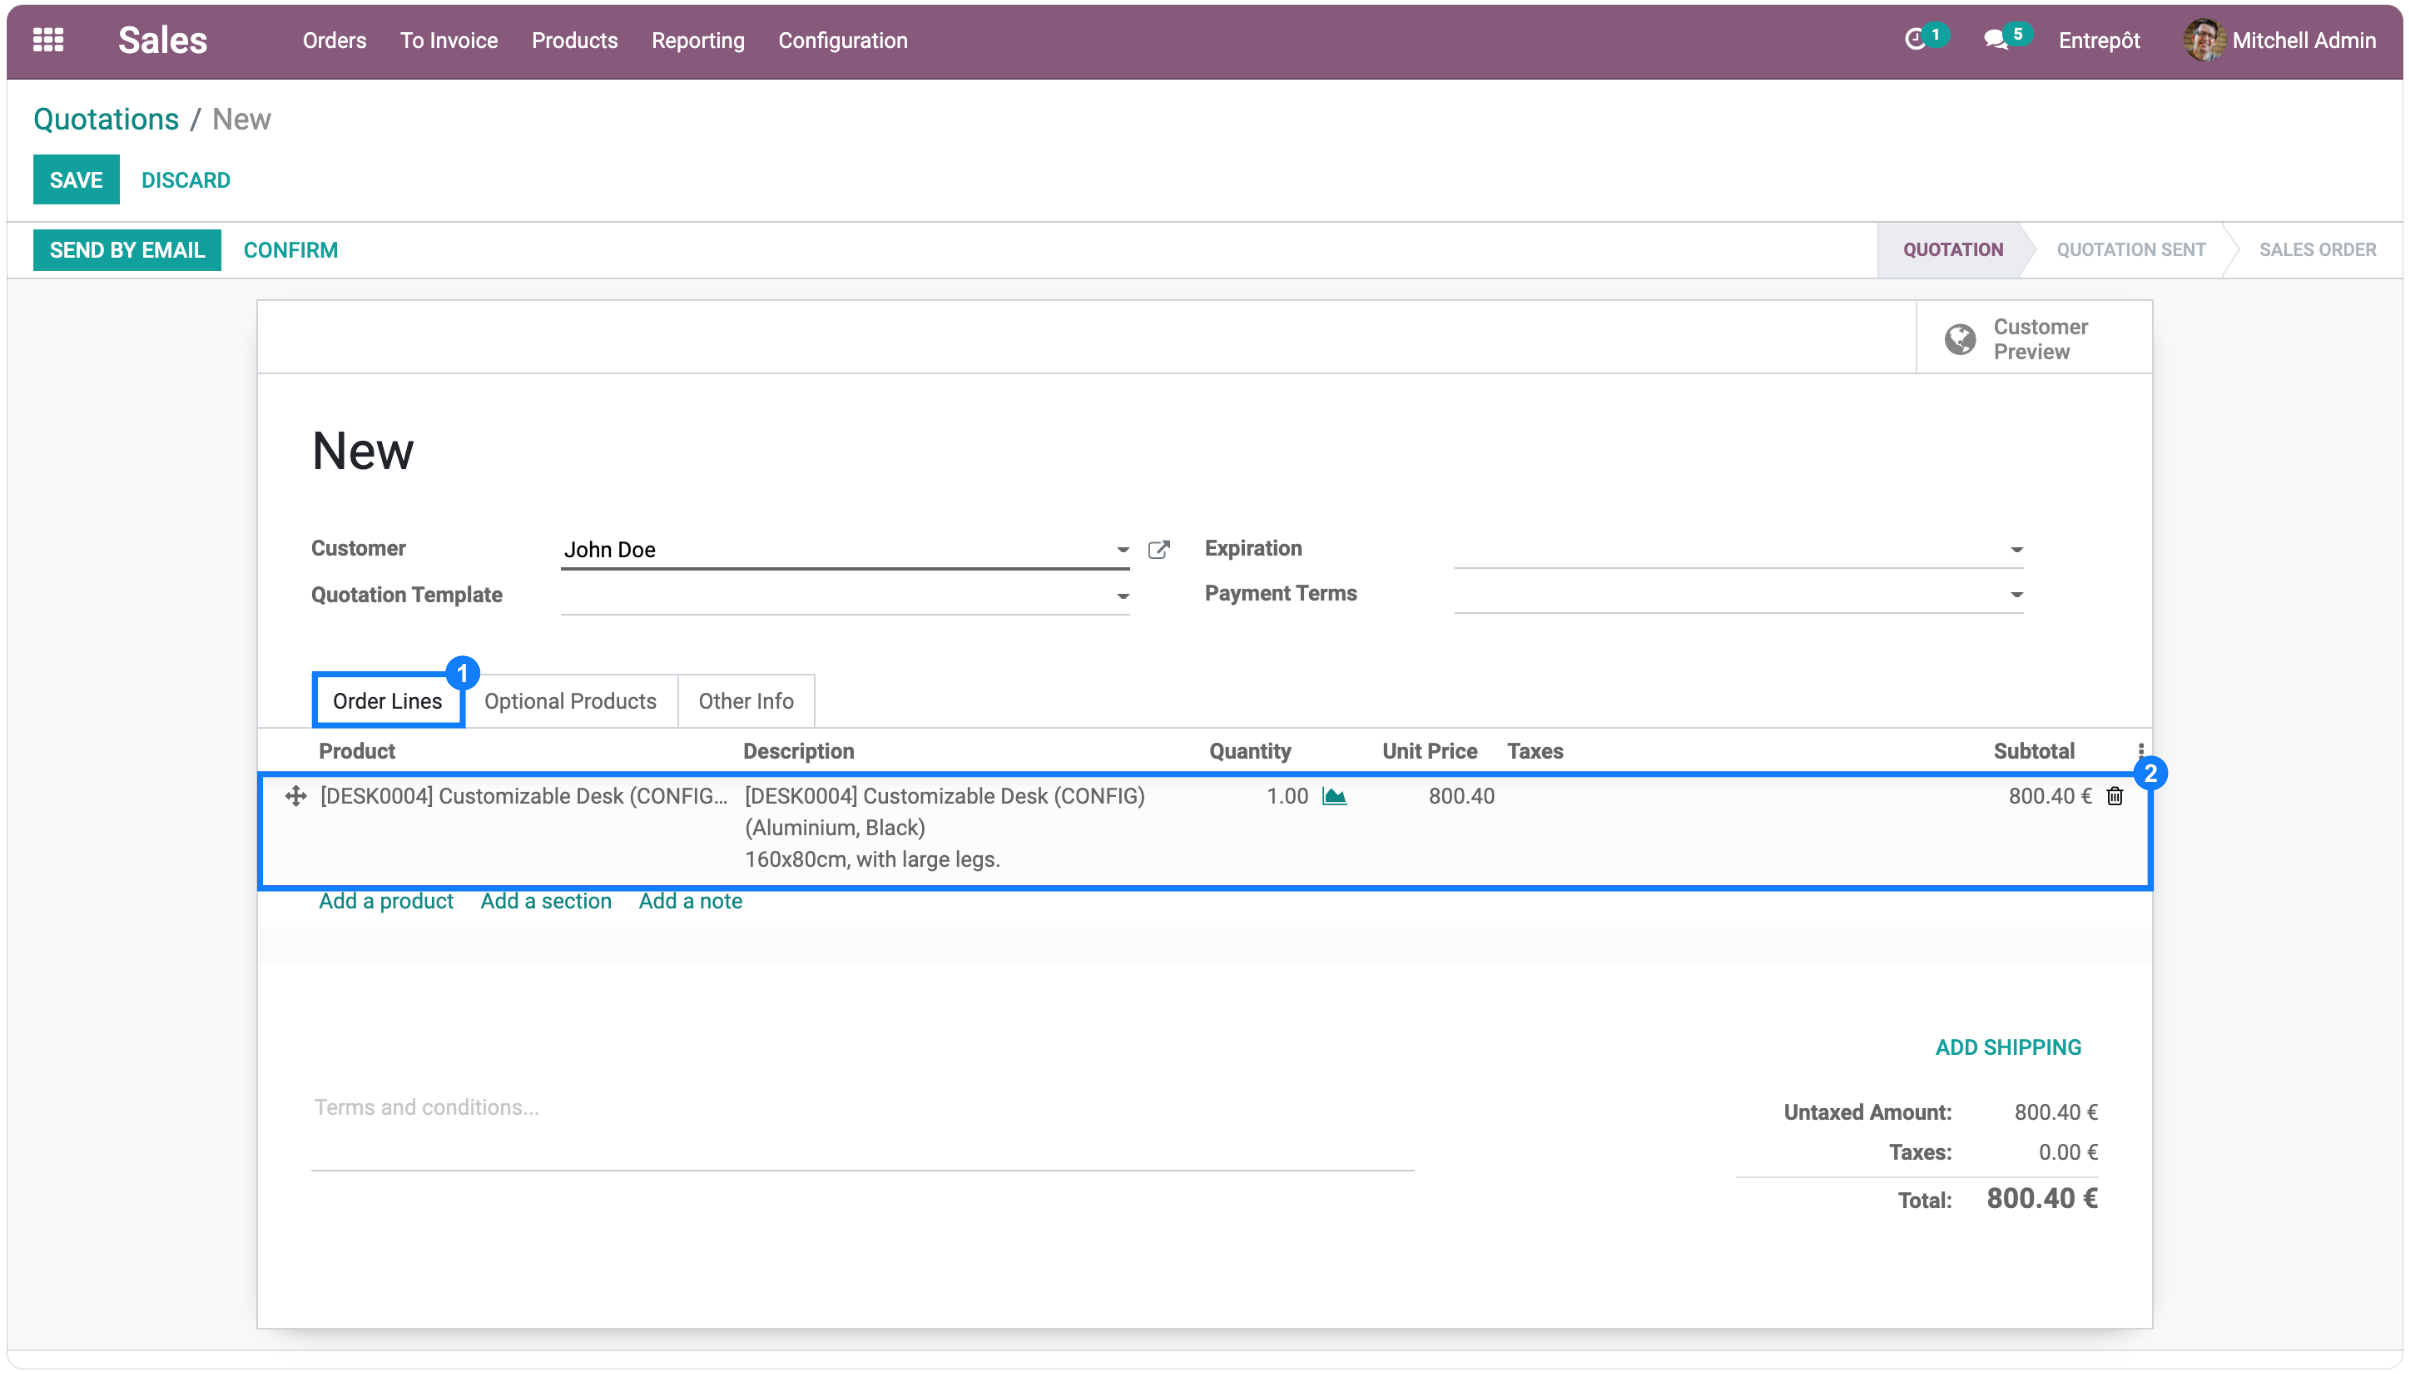The image size is (2409, 1374).
Task: Go back via Quotations breadcrumb
Action: 106,119
